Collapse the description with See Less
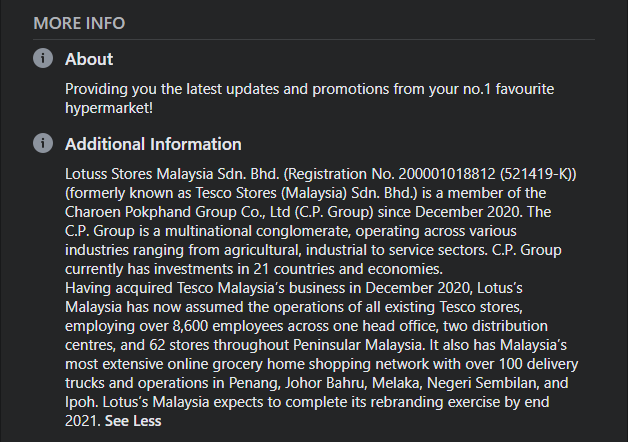The image size is (628, 442). pos(132,422)
